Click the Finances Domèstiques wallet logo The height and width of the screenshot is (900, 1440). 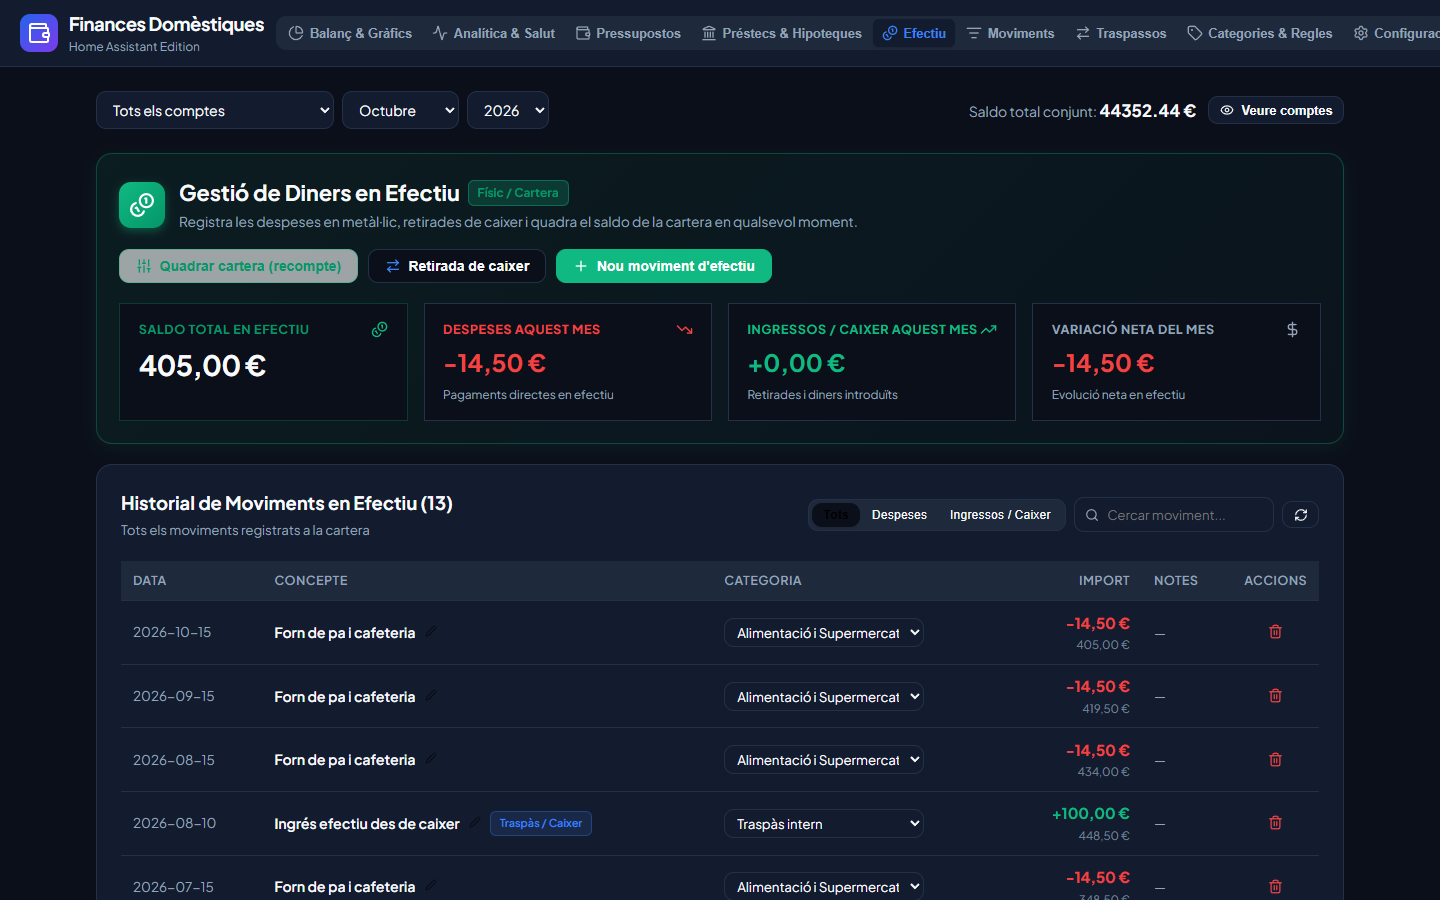coord(39,33)
